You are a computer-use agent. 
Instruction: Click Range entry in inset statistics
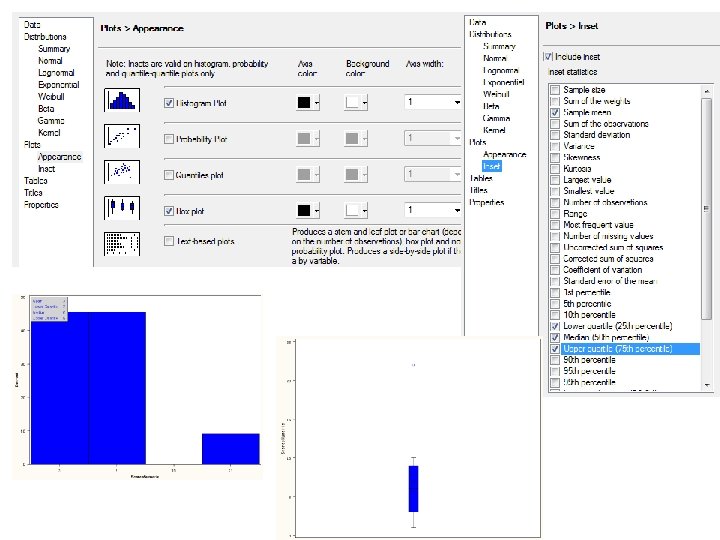(x=575, y=214)
